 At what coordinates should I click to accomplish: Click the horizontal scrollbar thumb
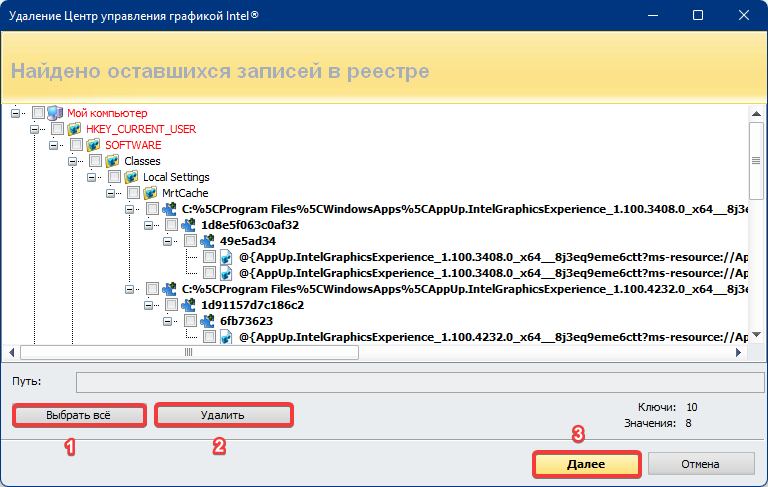189,352
